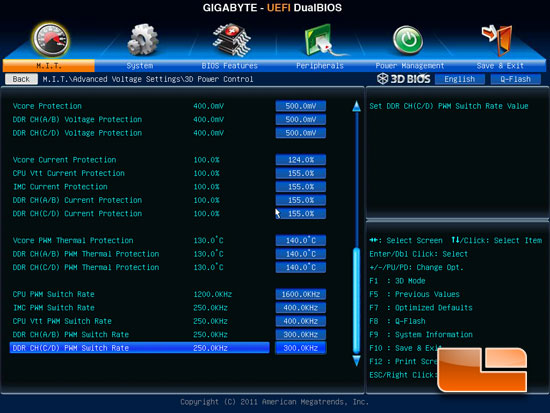Edit DDR CH(C/D) Current Protection value
Viewport: 550px width, 413px height.
pyautogui.click(x=301, y=213)
